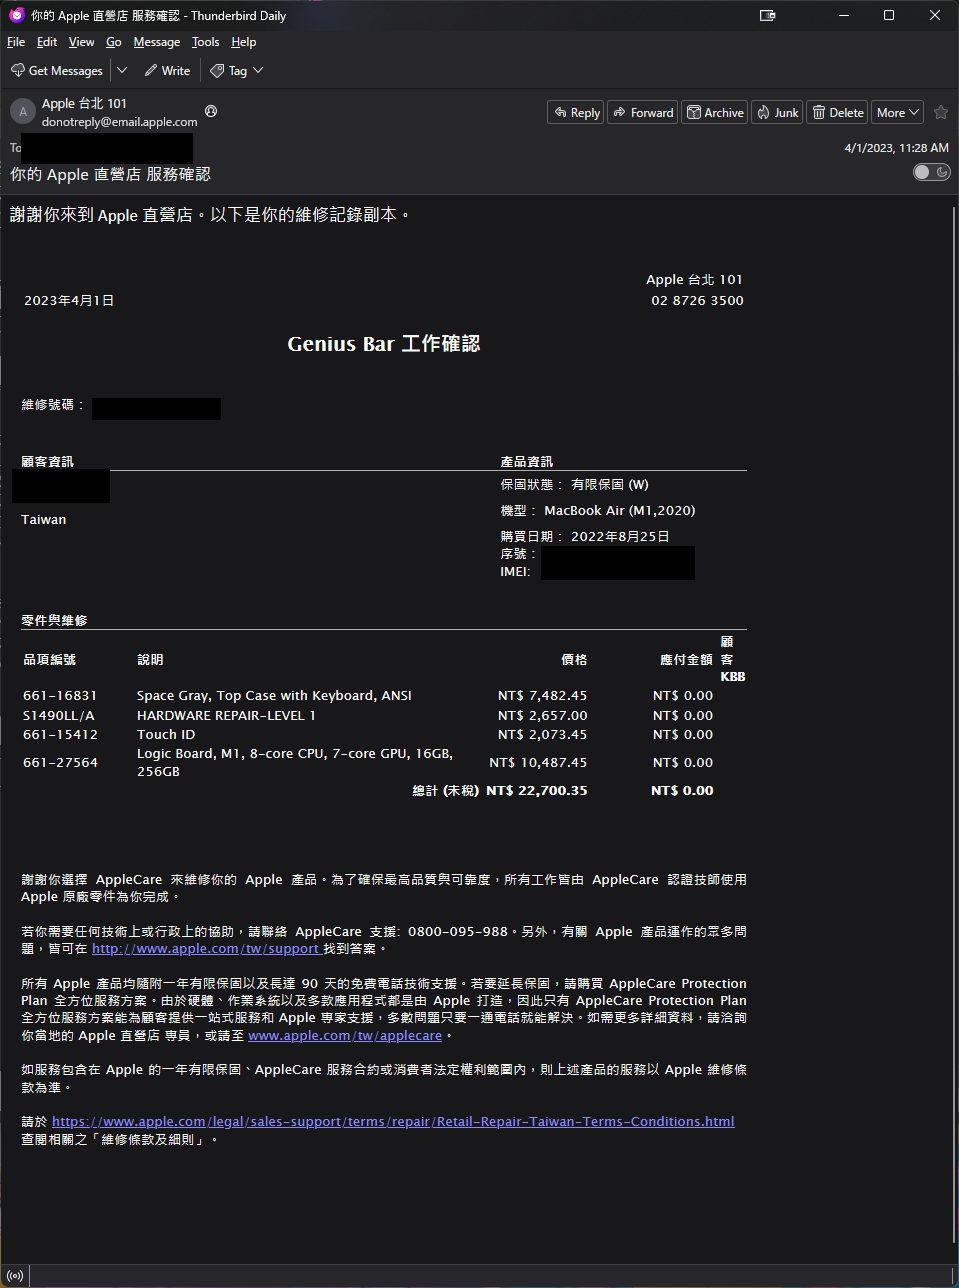The height and width of the screenshot is (1288, 959).
Task: Click store phone 02 8726 3500
Action: tap(697, 301)
